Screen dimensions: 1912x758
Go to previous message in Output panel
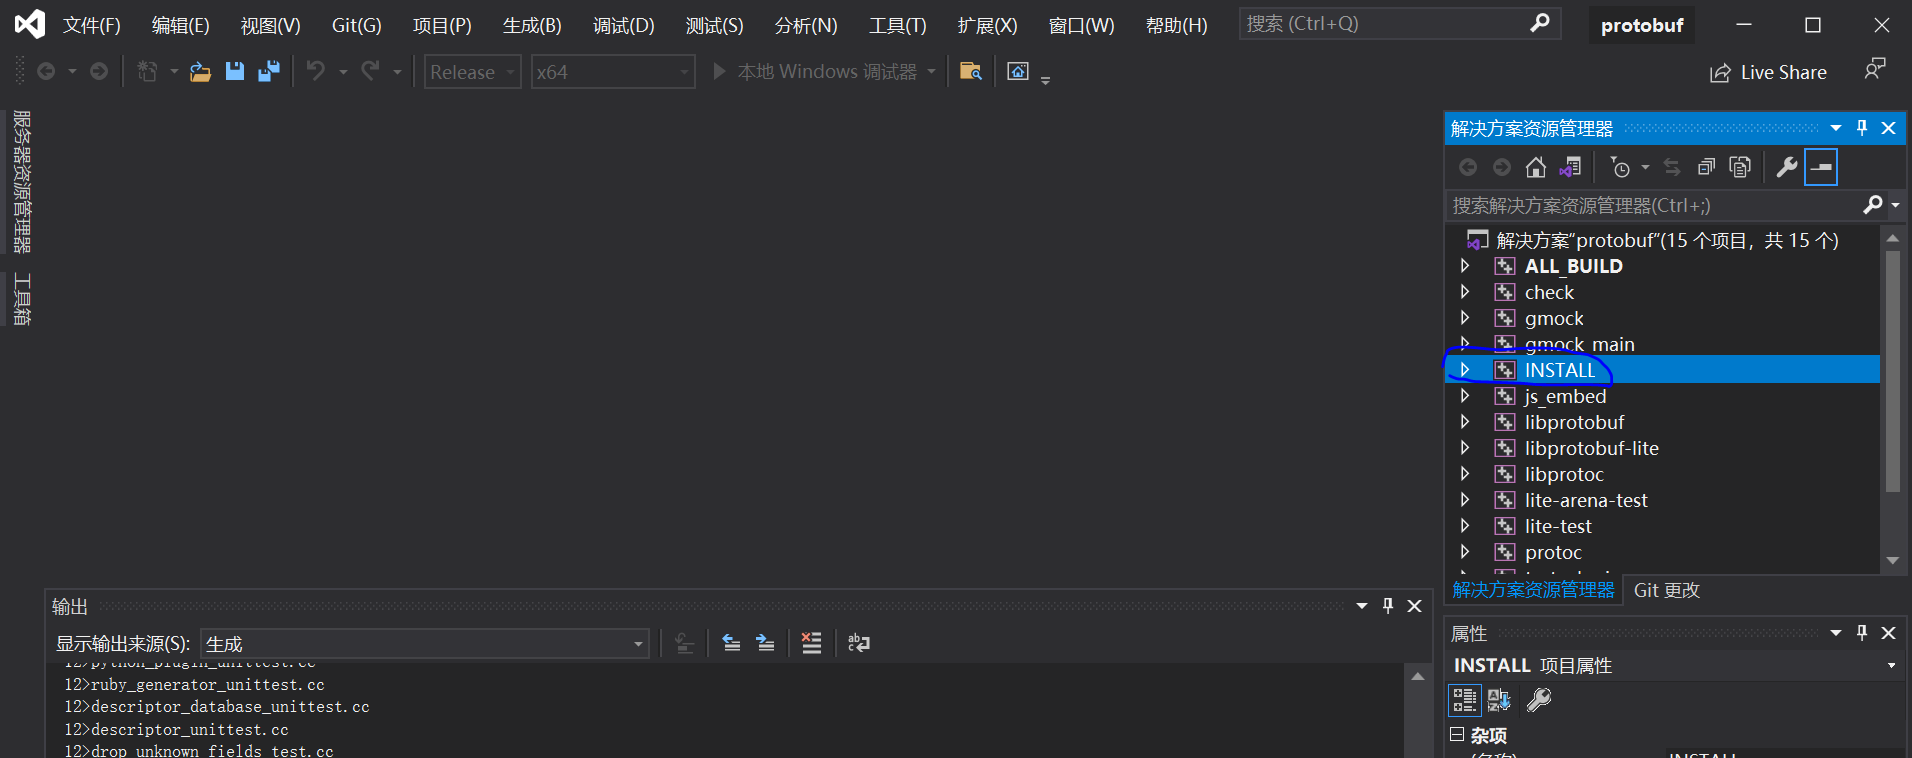[x=731, y=643]
